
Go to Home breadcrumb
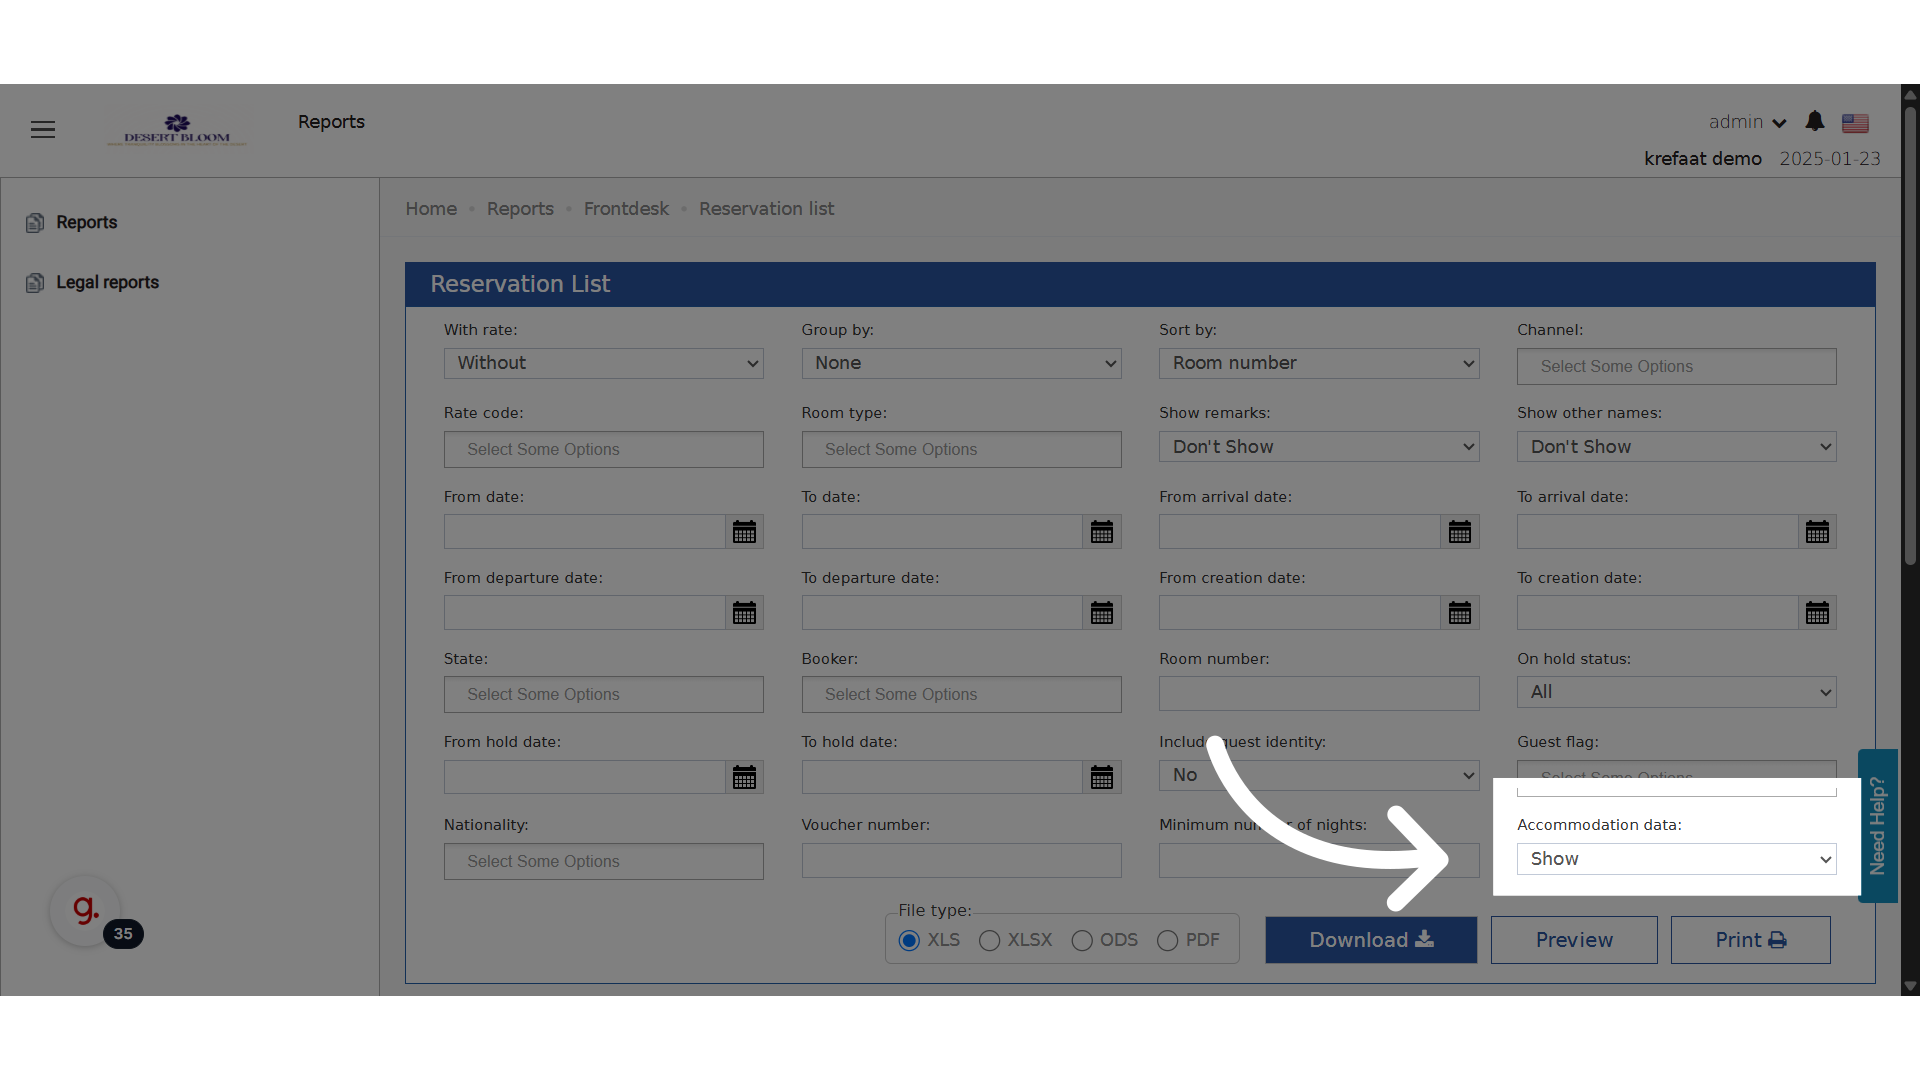[x=431, y=209]
